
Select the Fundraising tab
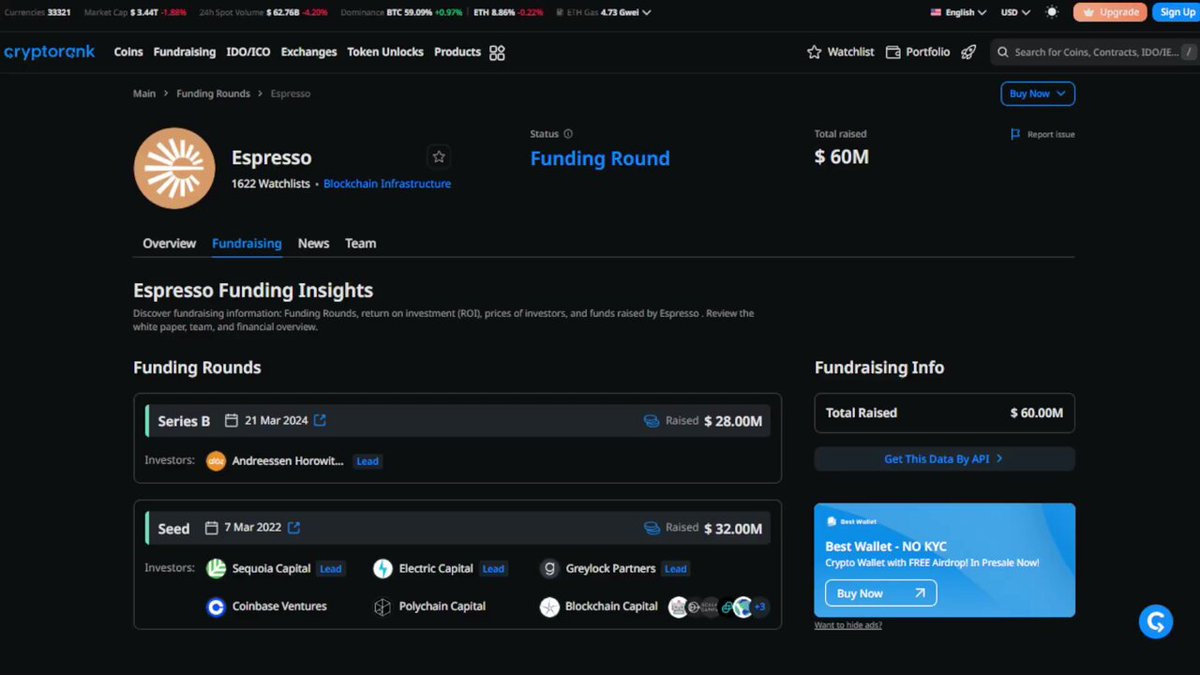pos(247,243)
